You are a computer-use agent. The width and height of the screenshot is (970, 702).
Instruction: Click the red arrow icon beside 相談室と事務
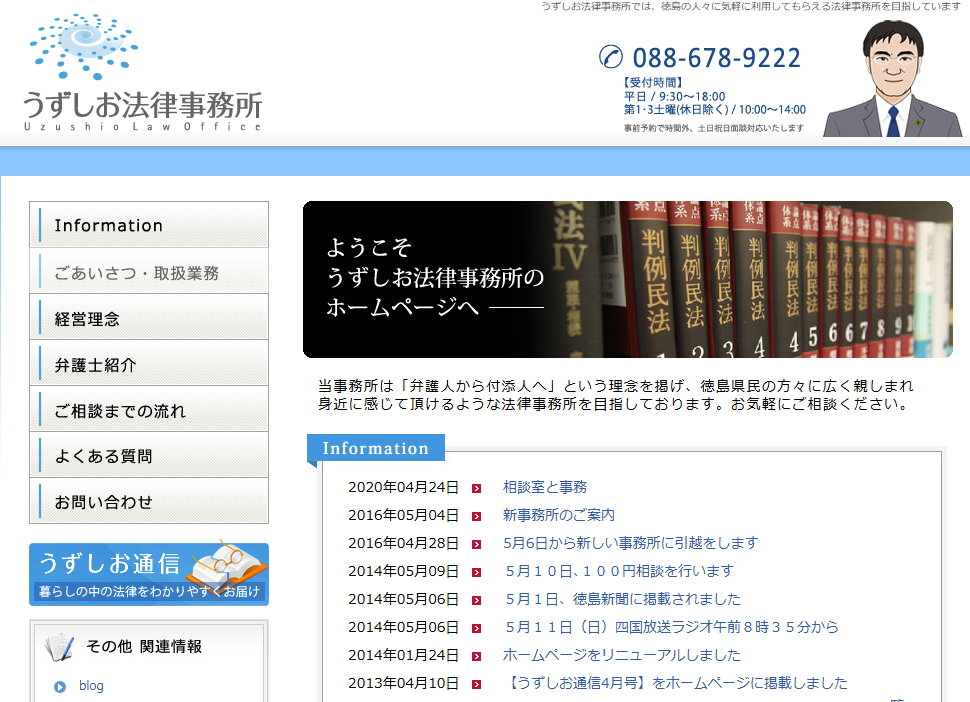pos(477,488)
